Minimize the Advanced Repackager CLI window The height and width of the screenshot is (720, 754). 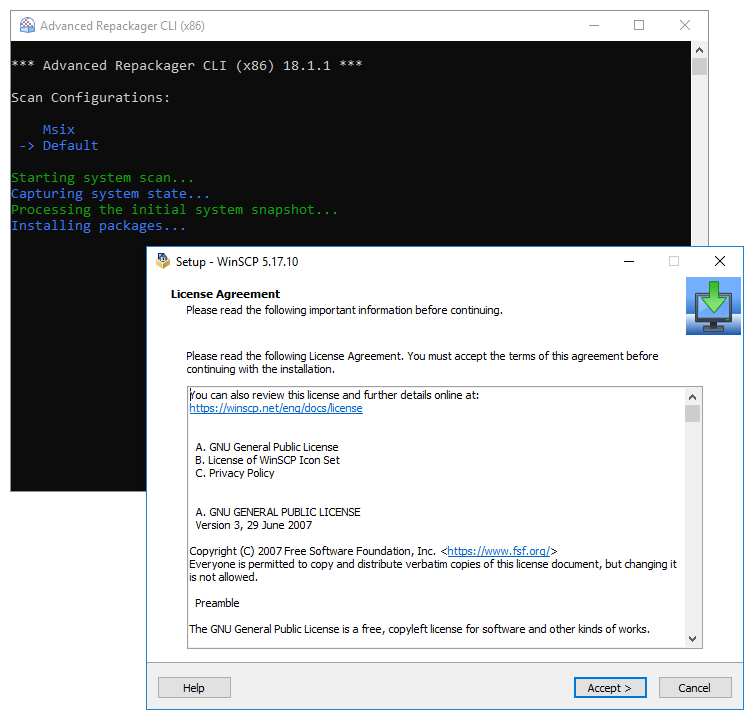point(594,25)
